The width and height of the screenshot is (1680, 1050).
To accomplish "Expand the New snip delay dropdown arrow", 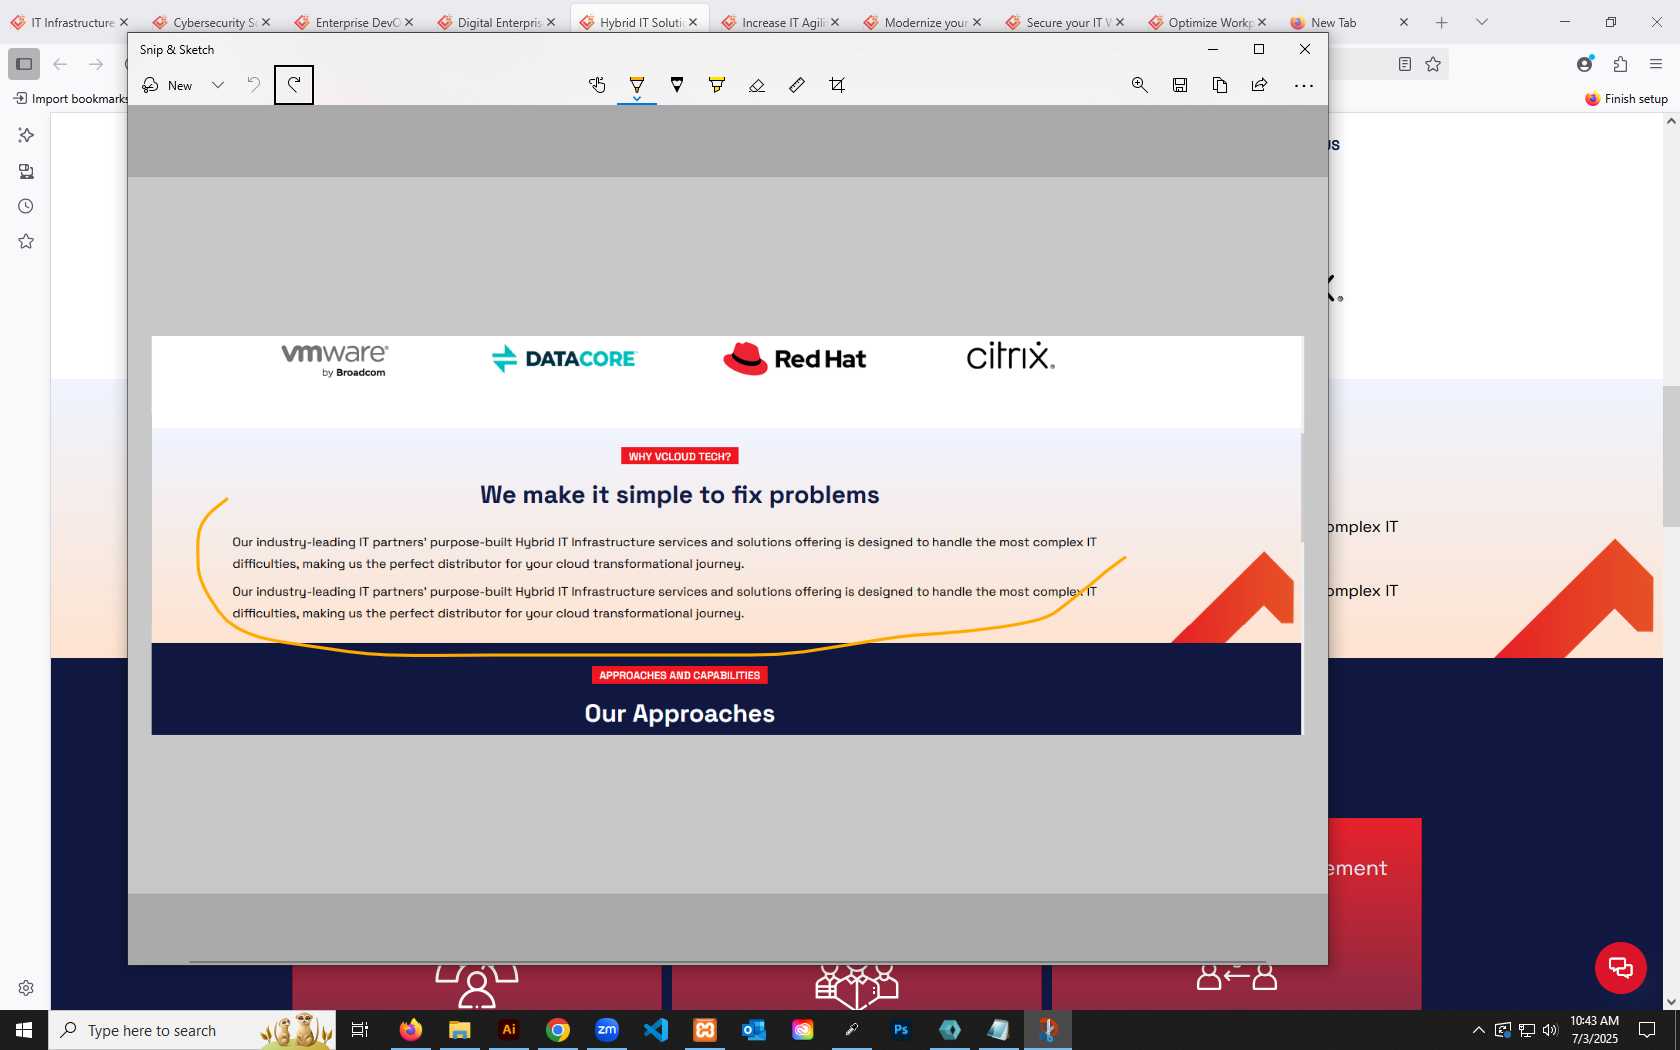I will 218,85.
